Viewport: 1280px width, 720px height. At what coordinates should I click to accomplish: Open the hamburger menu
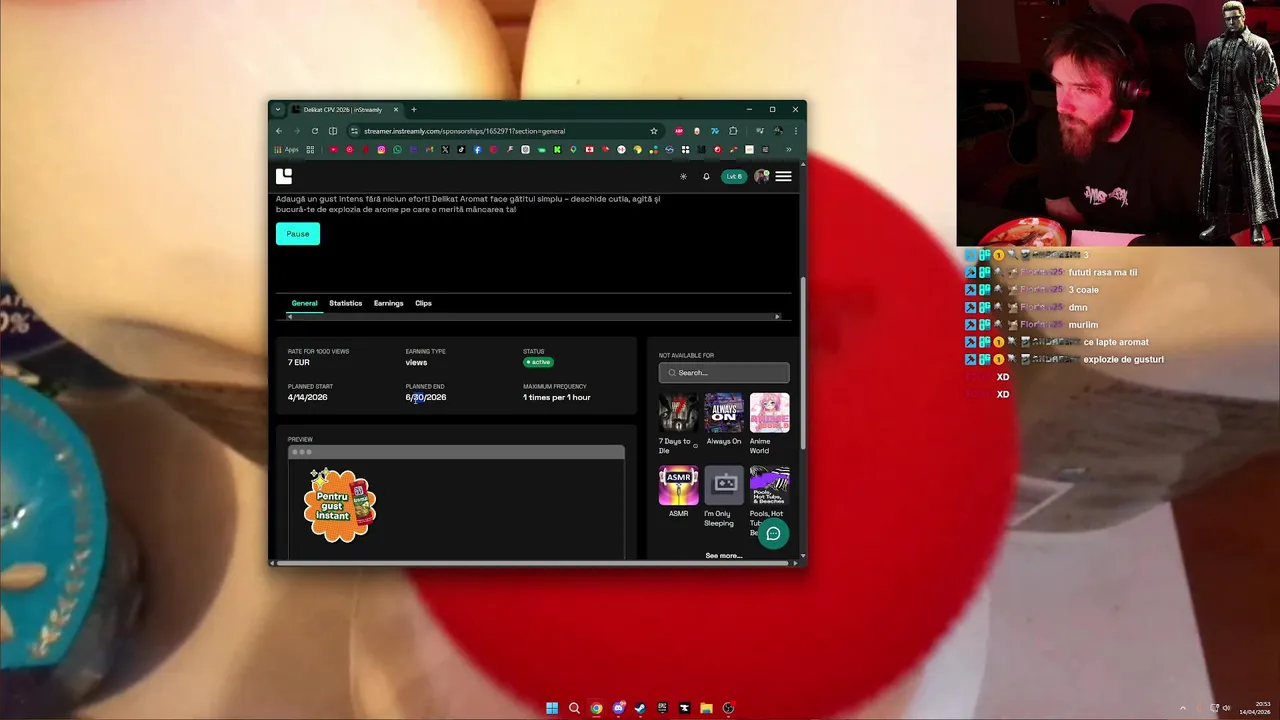[x=783, y=176]
